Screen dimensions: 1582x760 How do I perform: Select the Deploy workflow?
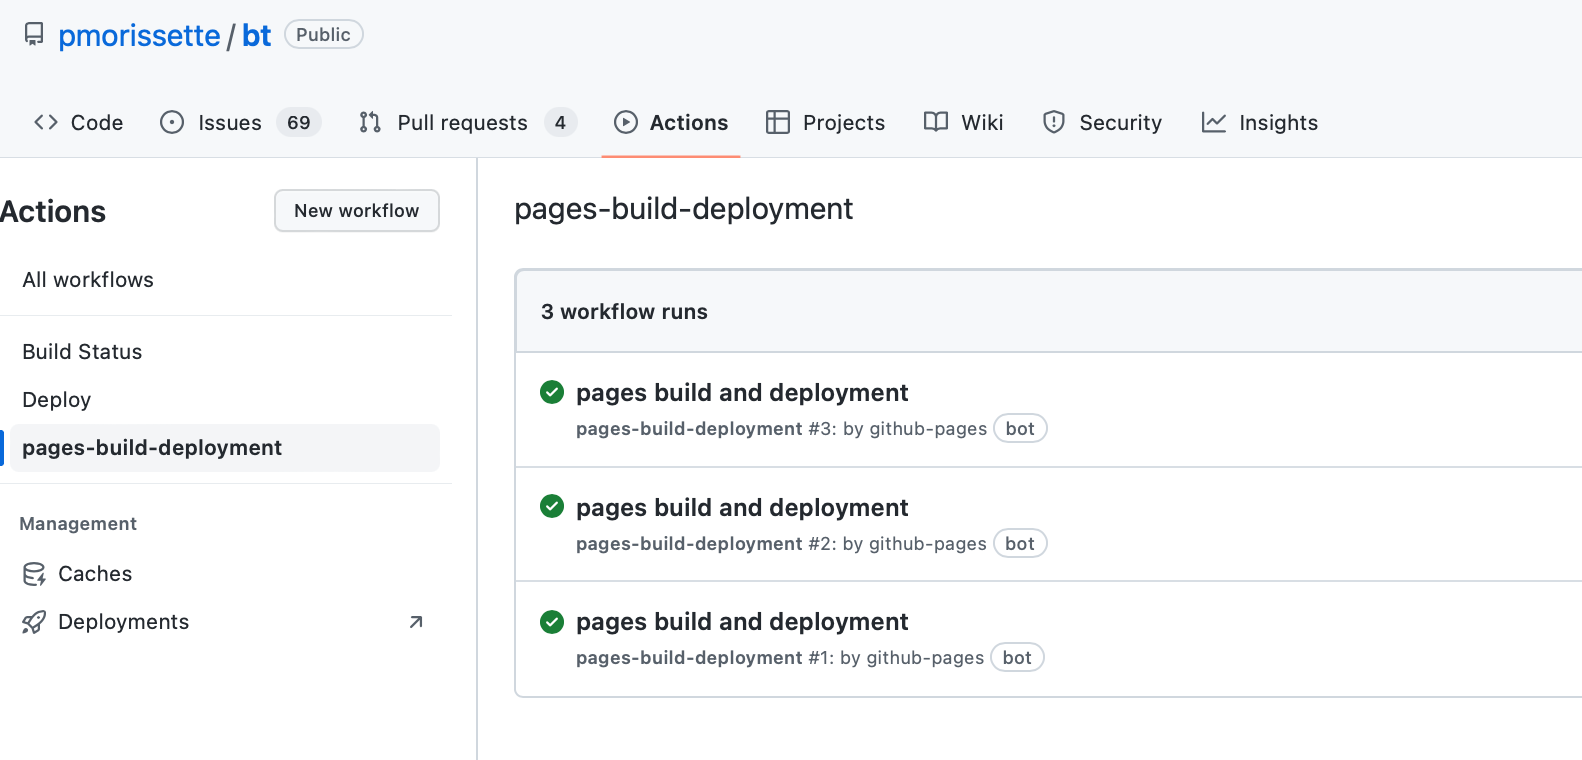coord(56,400)
